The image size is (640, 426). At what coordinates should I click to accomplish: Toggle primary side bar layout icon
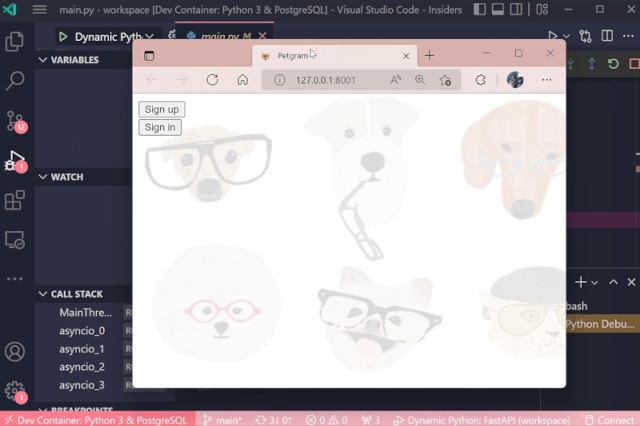(480, 9)
